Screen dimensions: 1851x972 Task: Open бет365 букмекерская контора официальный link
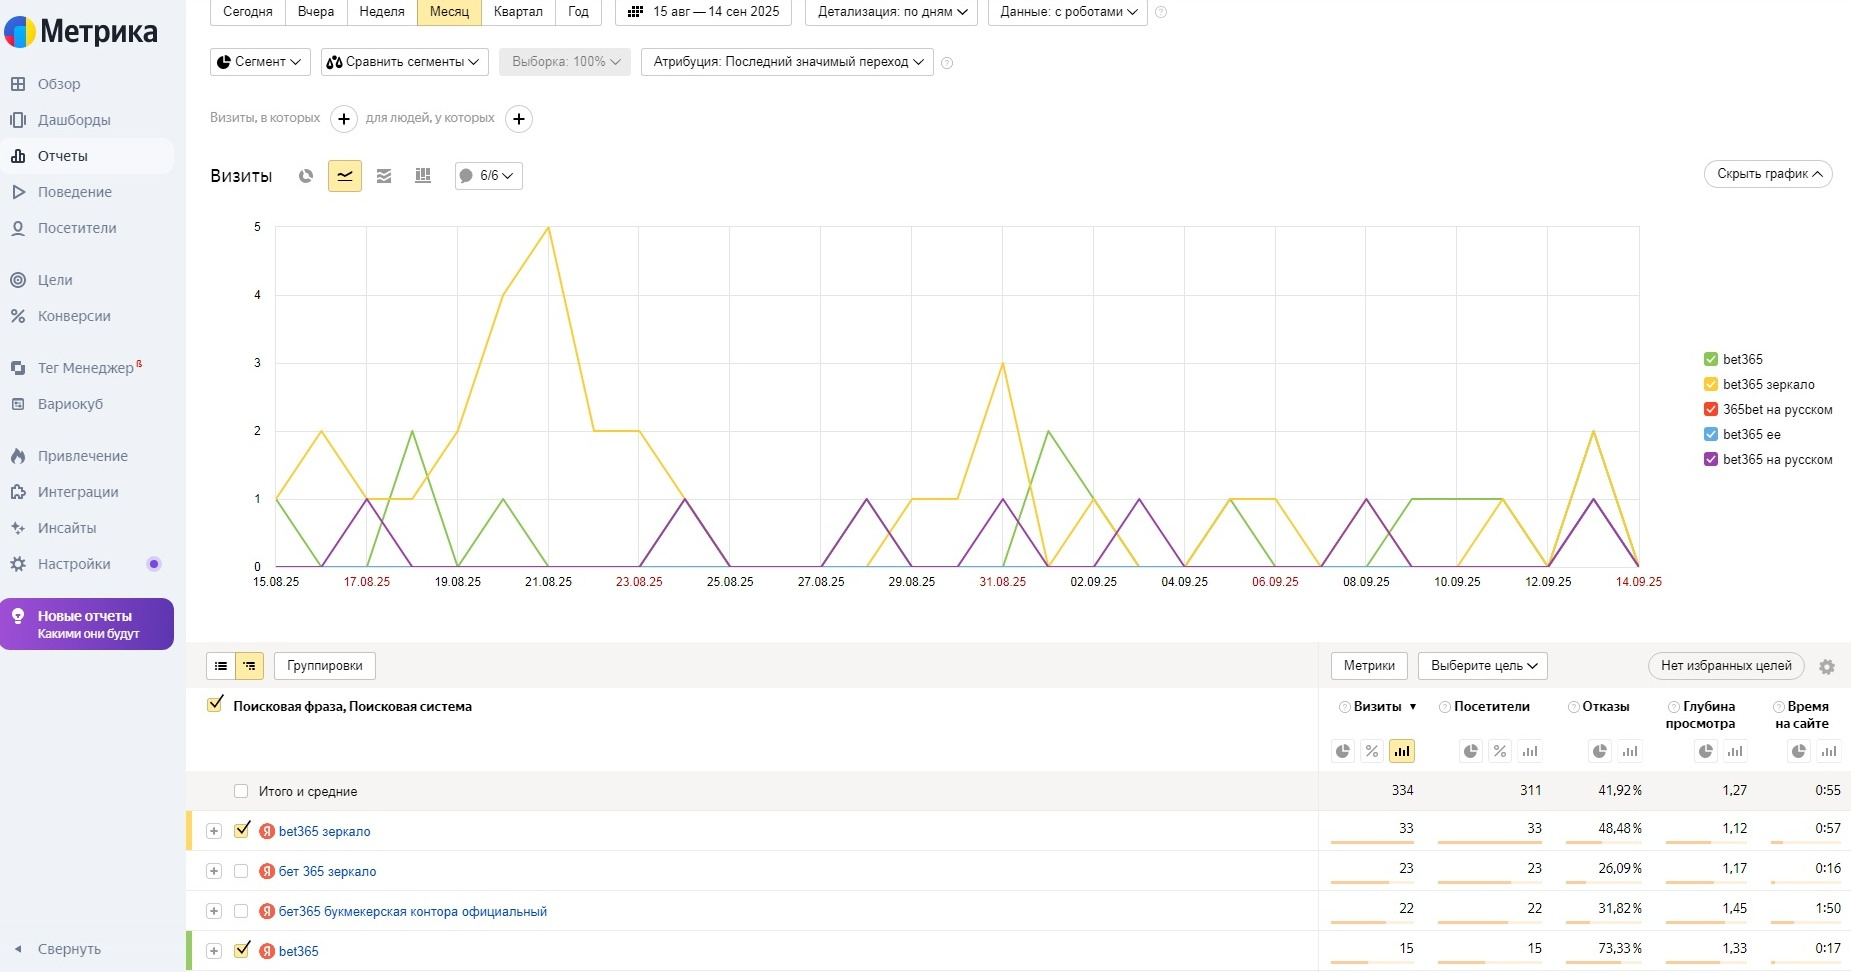pos(413,912)
